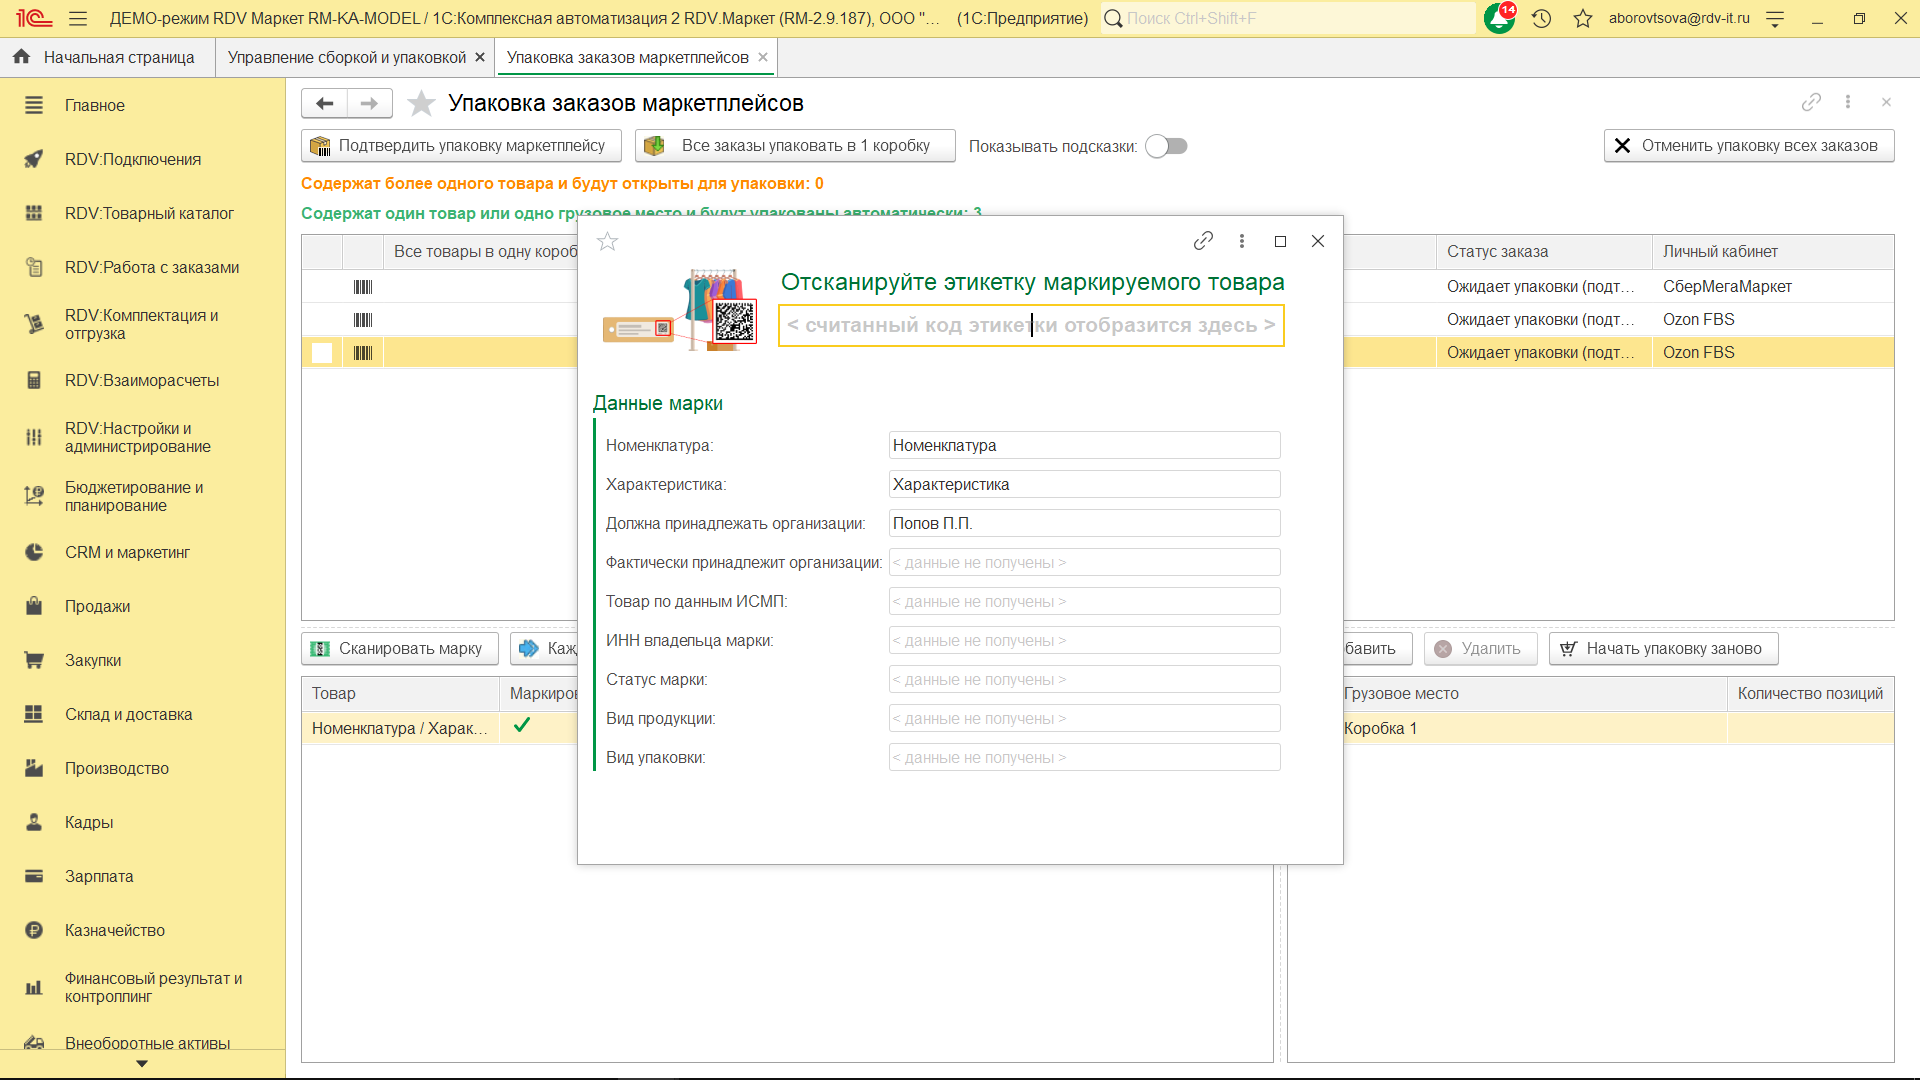Switch to Управление сборкой и упаковкой tab
This screenshot has height=1080, width=1920.
(x=346, y=57)
